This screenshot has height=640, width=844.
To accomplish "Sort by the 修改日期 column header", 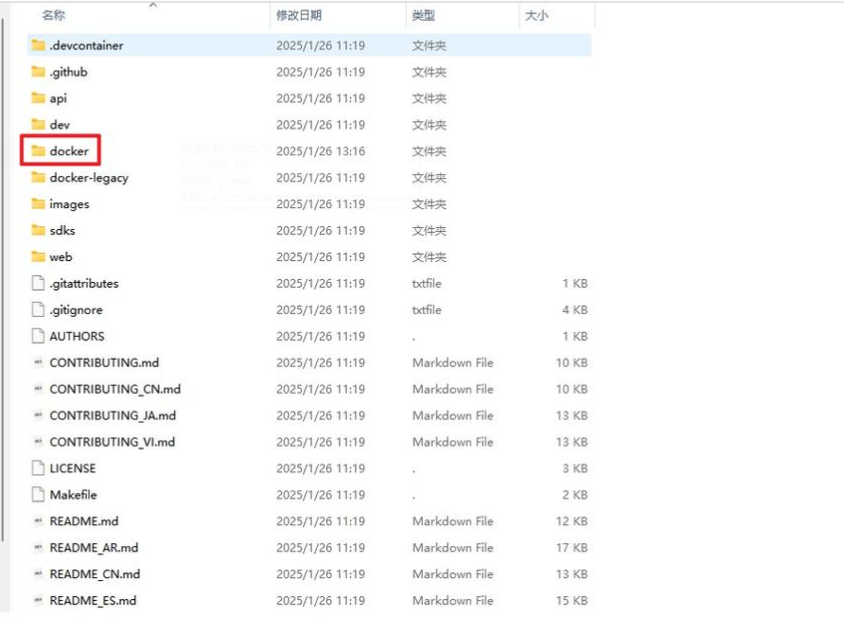I will (299, 16).
